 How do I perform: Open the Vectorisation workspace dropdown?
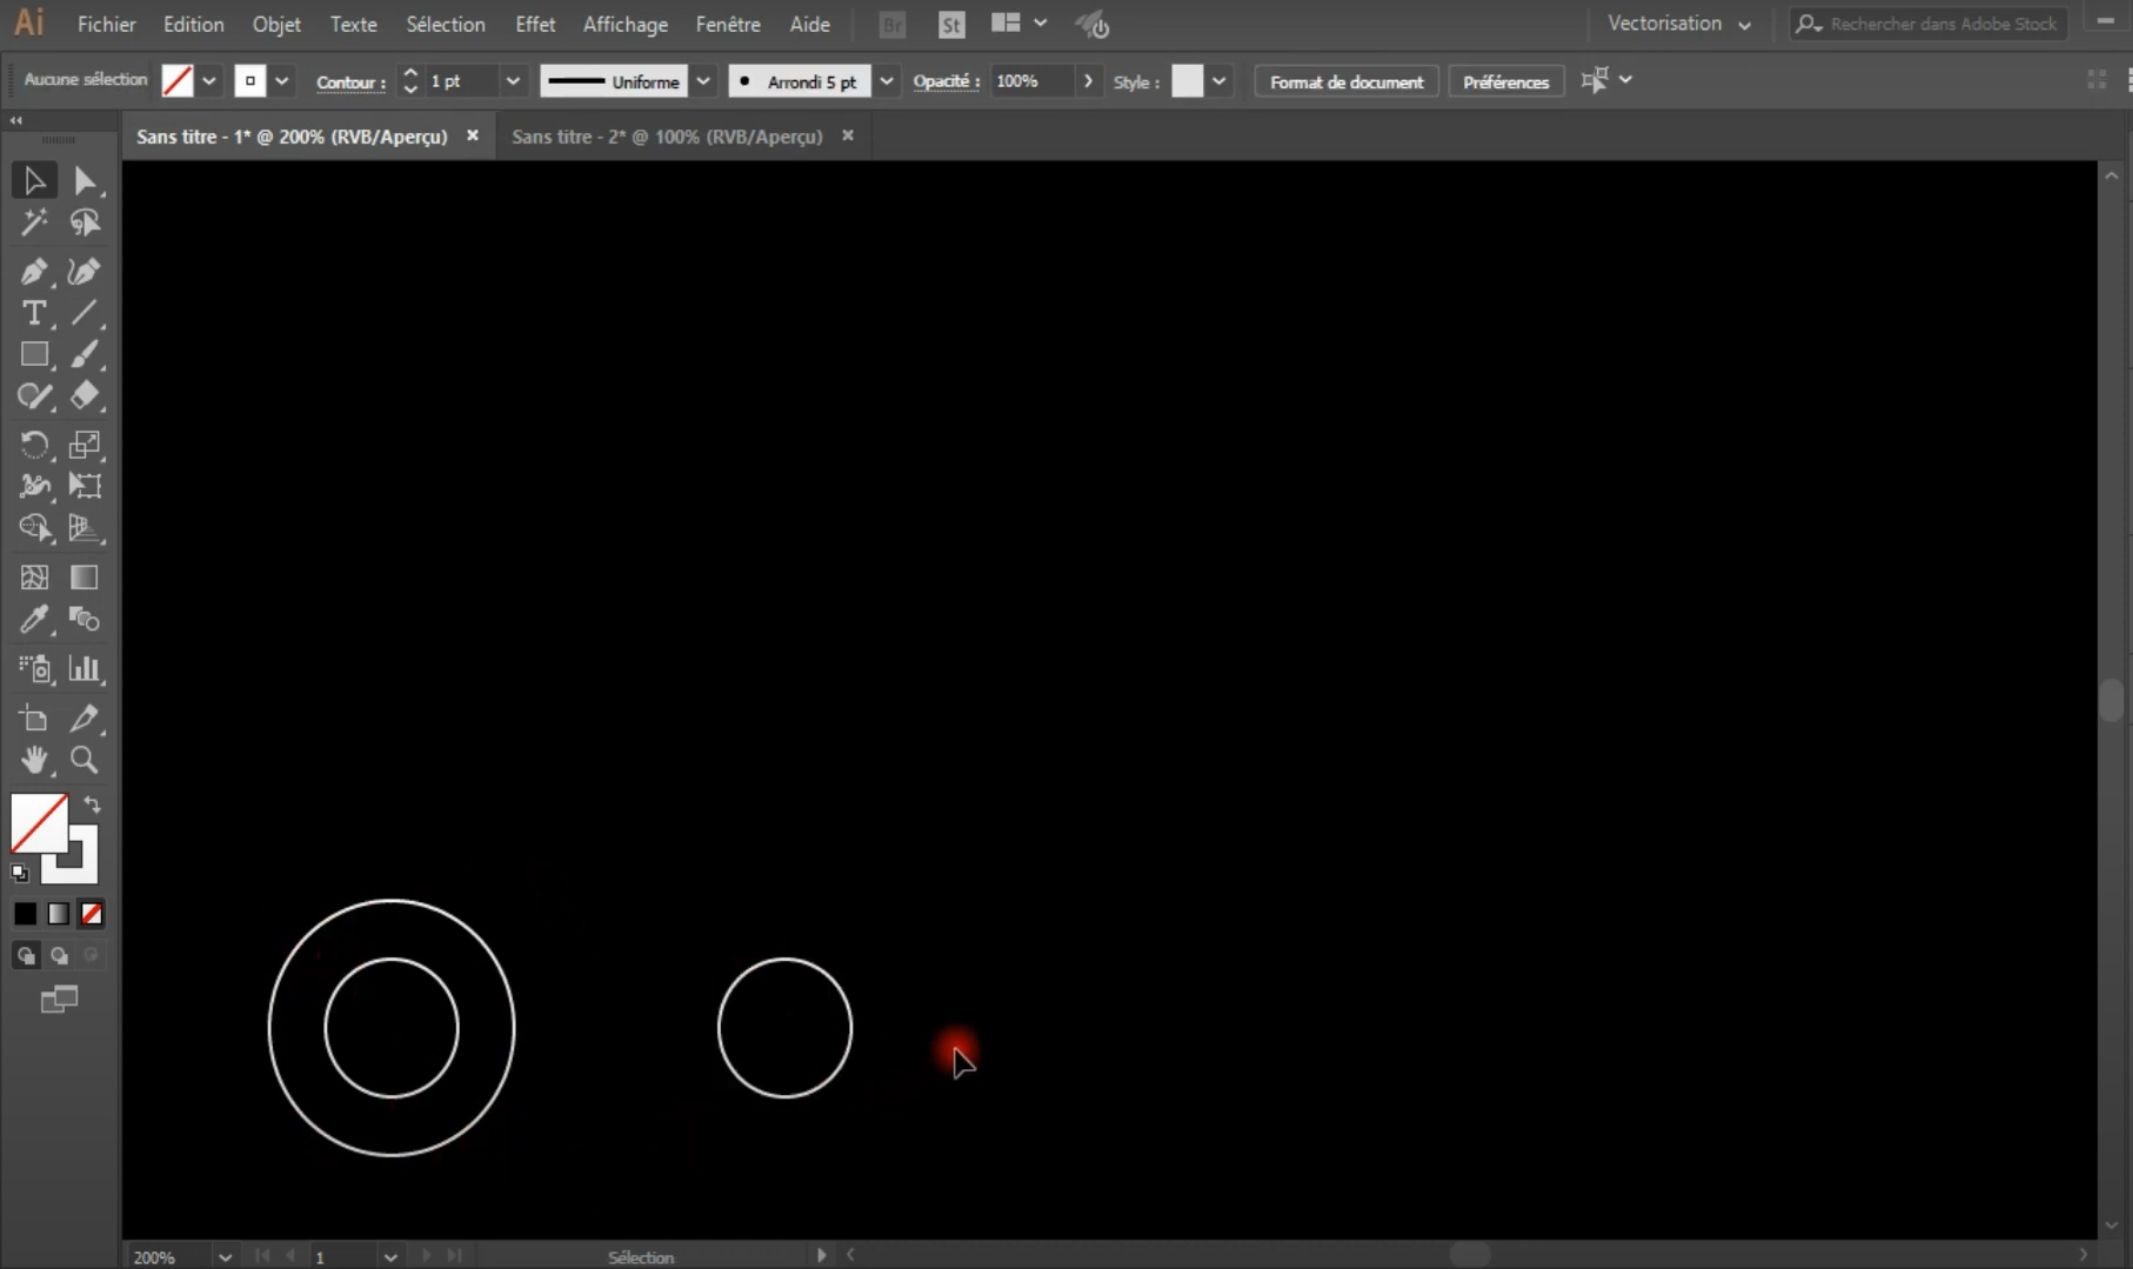(1679, 24)
